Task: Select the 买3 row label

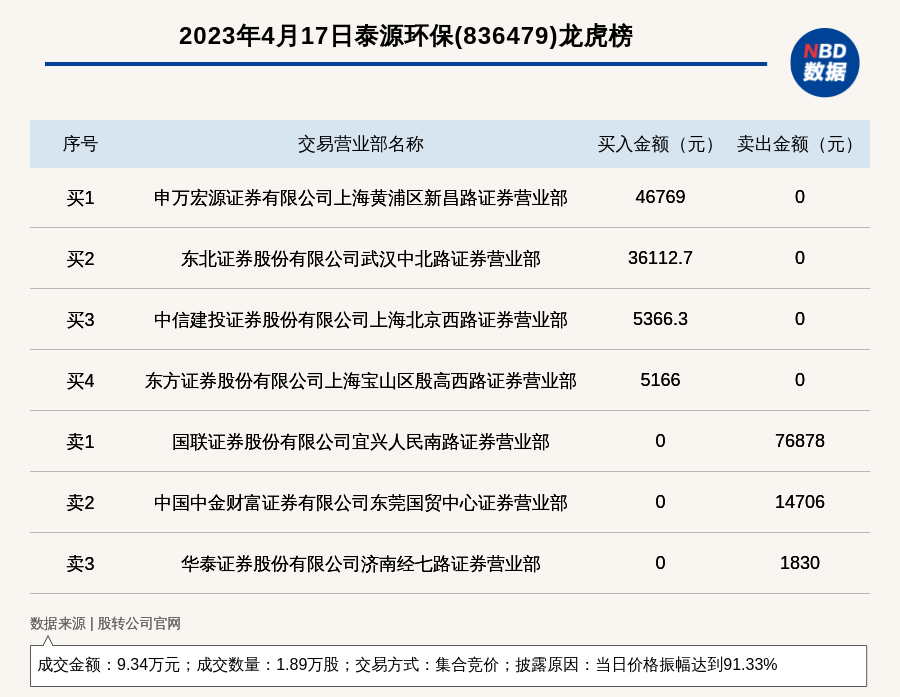Action: (x=80, y=320)
